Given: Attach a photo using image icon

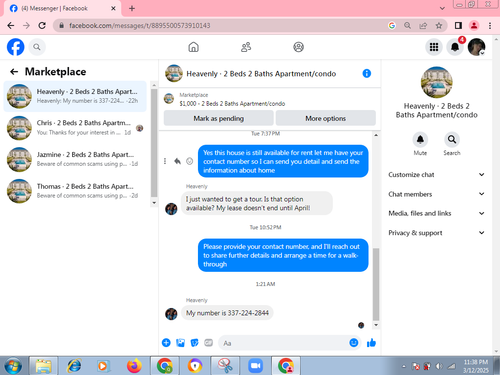Looking at the screenshot, I should [180, 342].
